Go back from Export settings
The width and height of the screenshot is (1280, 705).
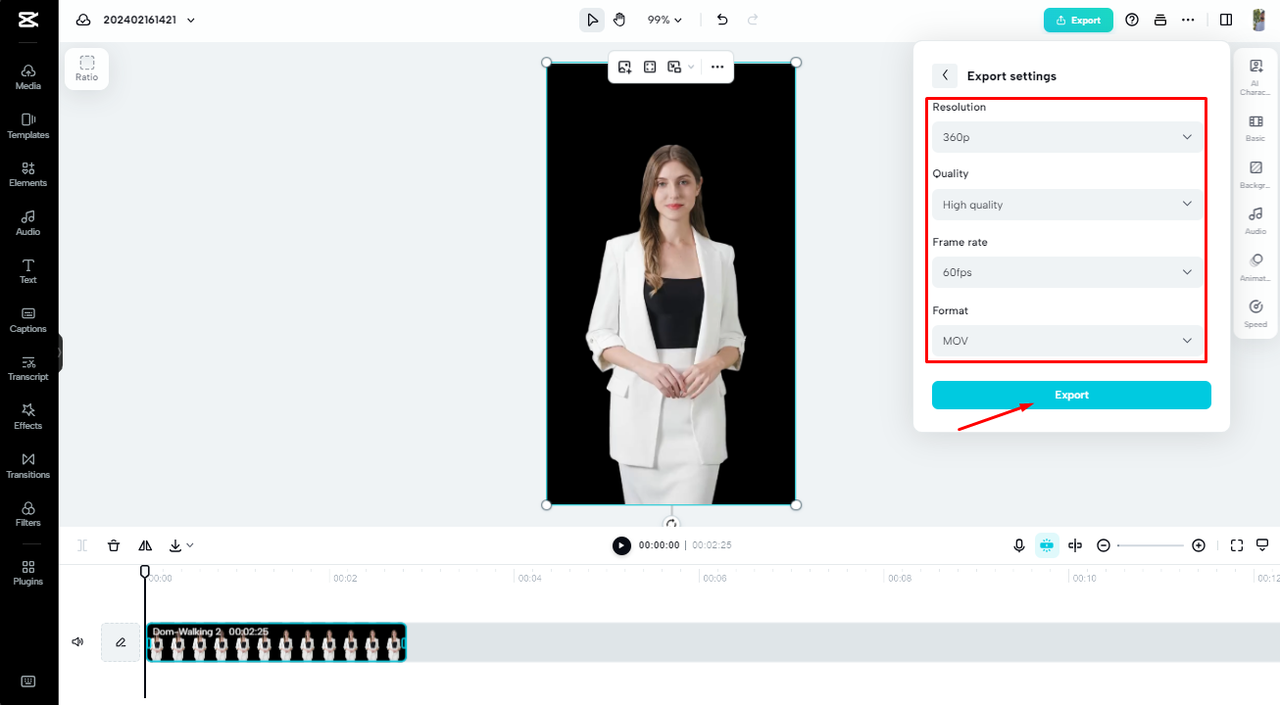tap(945, 76)
